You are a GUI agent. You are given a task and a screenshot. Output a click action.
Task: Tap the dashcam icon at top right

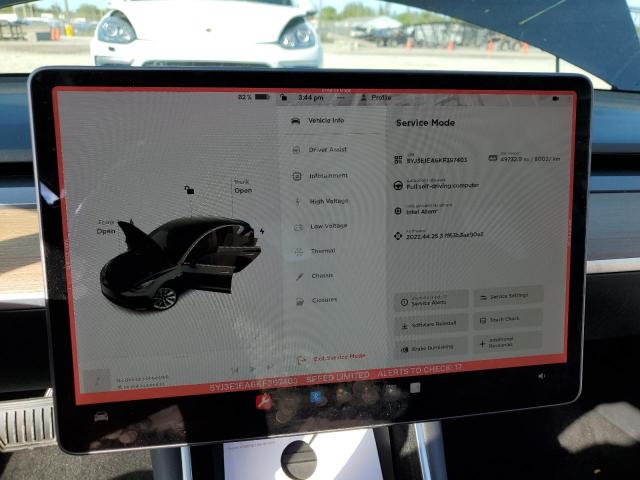coord(556,99)
